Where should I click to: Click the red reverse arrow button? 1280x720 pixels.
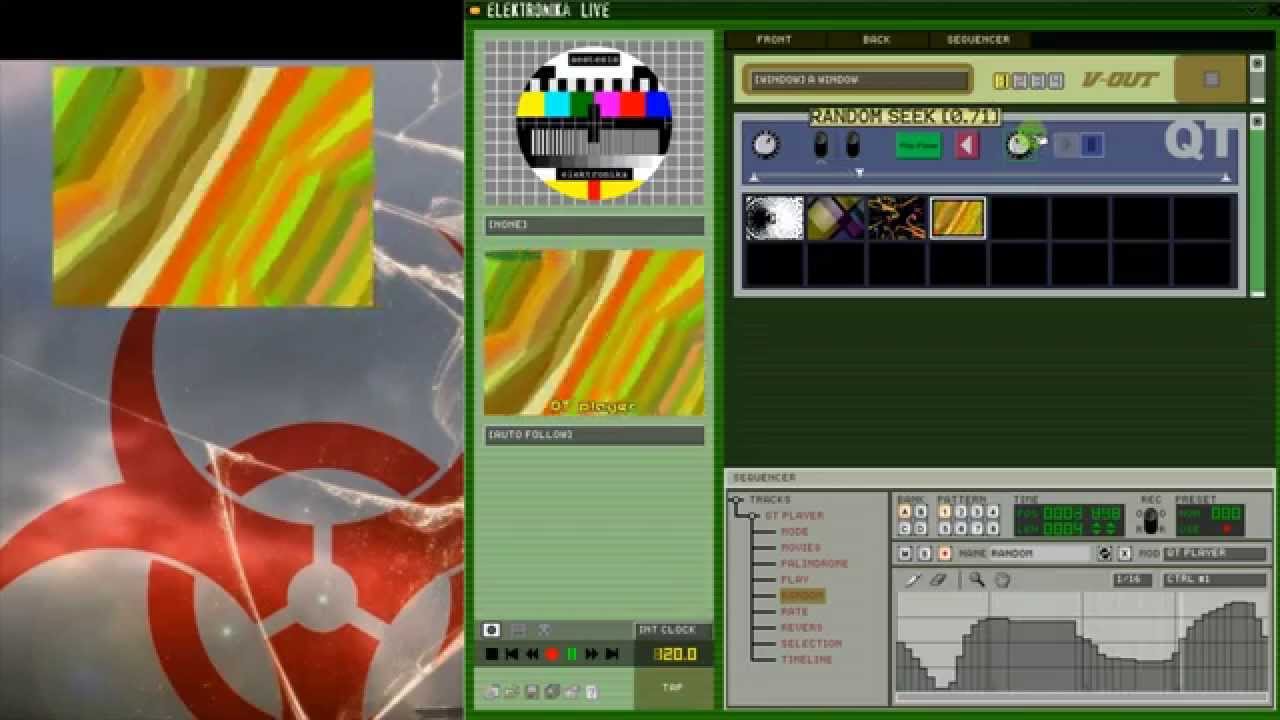(x=966, y=146)
